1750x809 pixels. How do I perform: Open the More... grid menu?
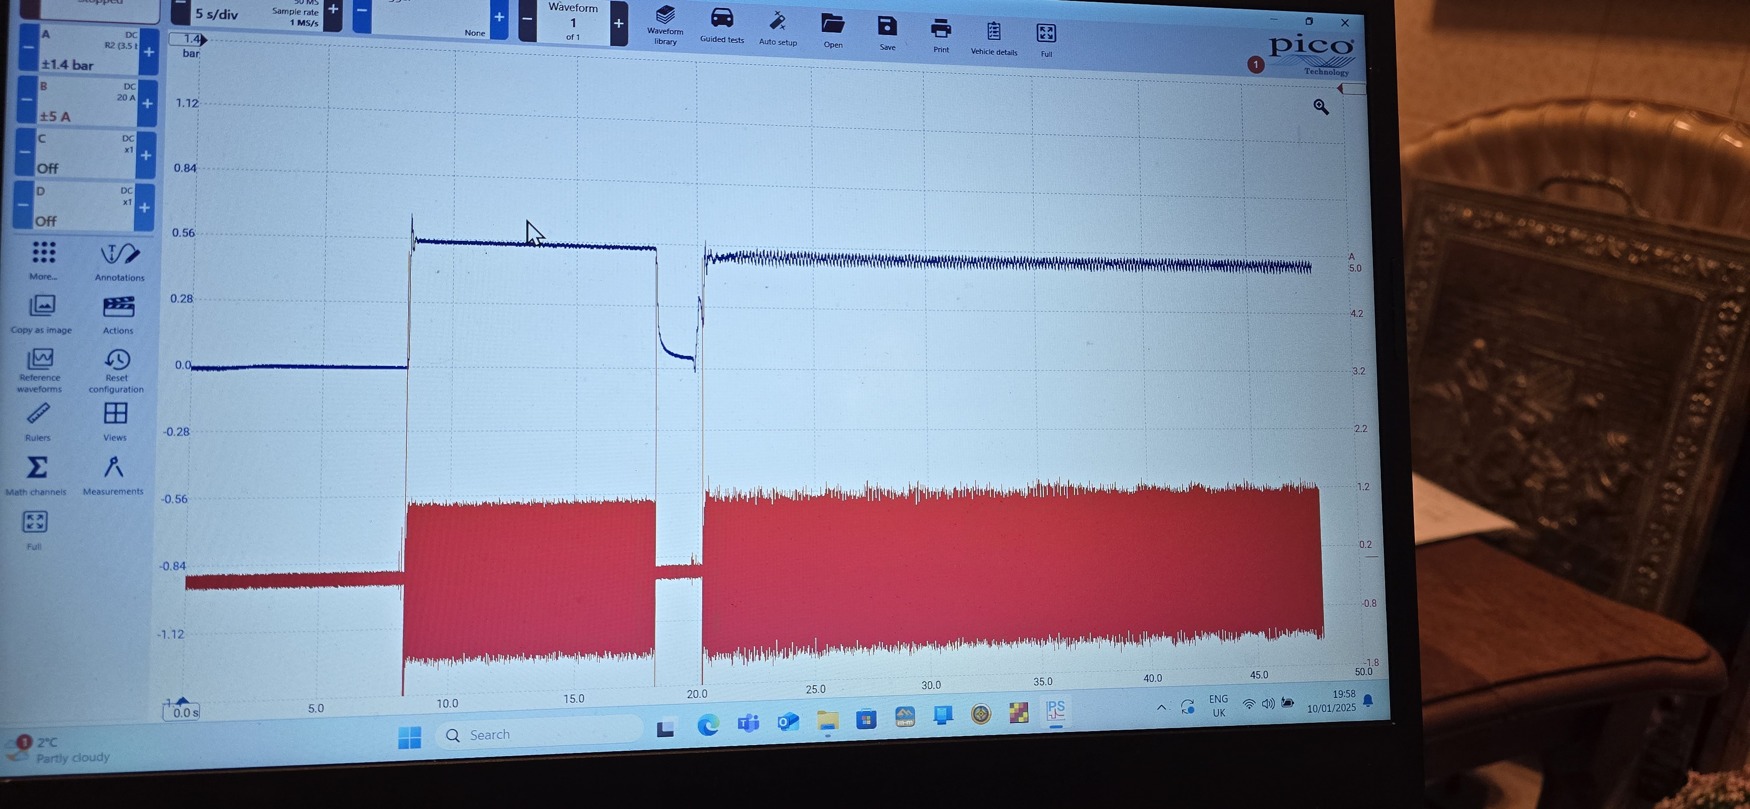click(43, 260)
